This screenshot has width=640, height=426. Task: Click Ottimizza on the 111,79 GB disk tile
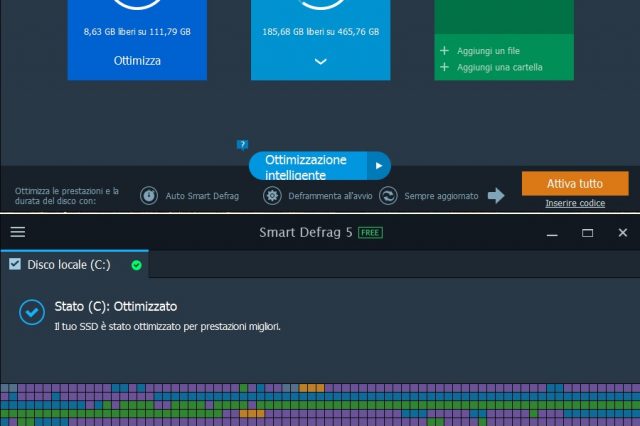pyautogui.click(x=137, y=61)
